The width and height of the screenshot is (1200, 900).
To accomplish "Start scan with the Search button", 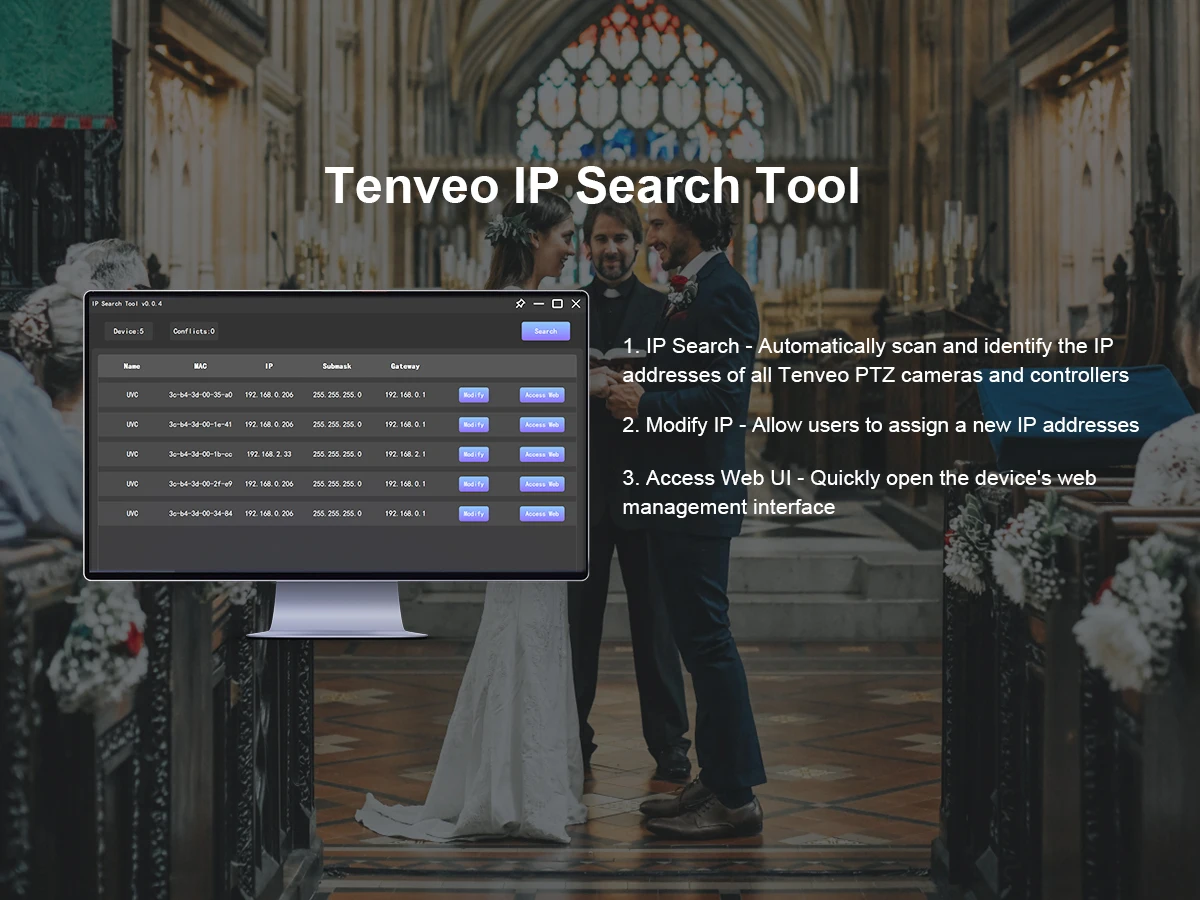I will [546, 331].
